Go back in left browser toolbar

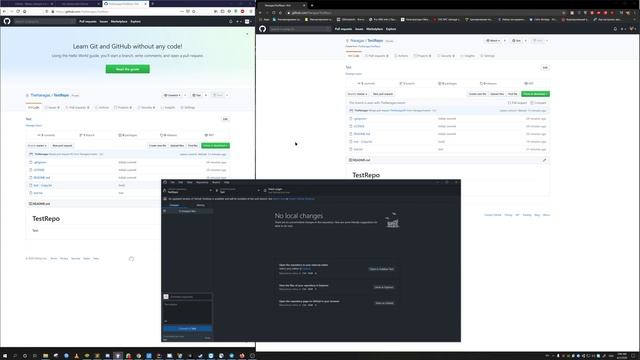tap(4, 11)
